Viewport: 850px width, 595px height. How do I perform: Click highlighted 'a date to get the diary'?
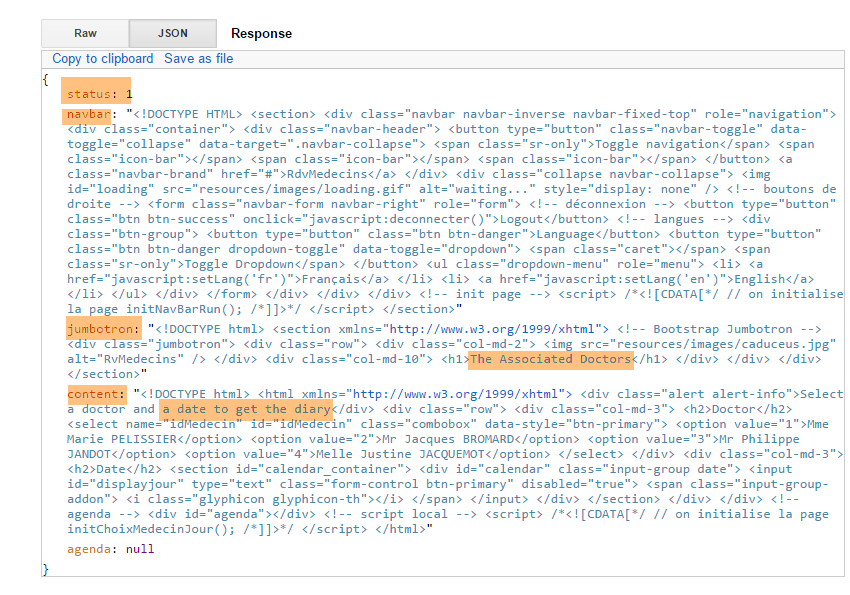click(x=246, y=409)
